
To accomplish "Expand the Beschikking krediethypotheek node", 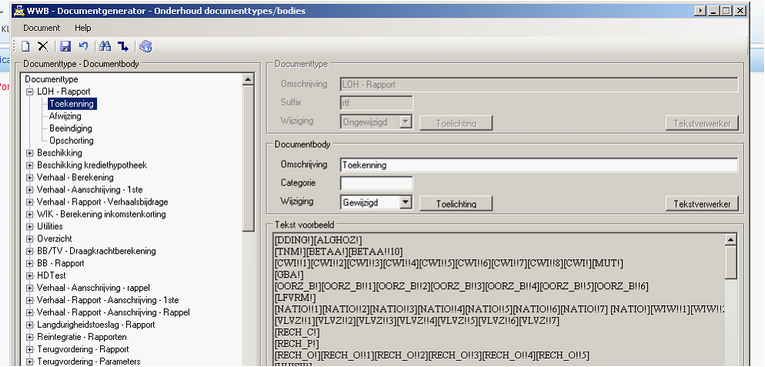I will pyautogui.click(x=30, y=165).
